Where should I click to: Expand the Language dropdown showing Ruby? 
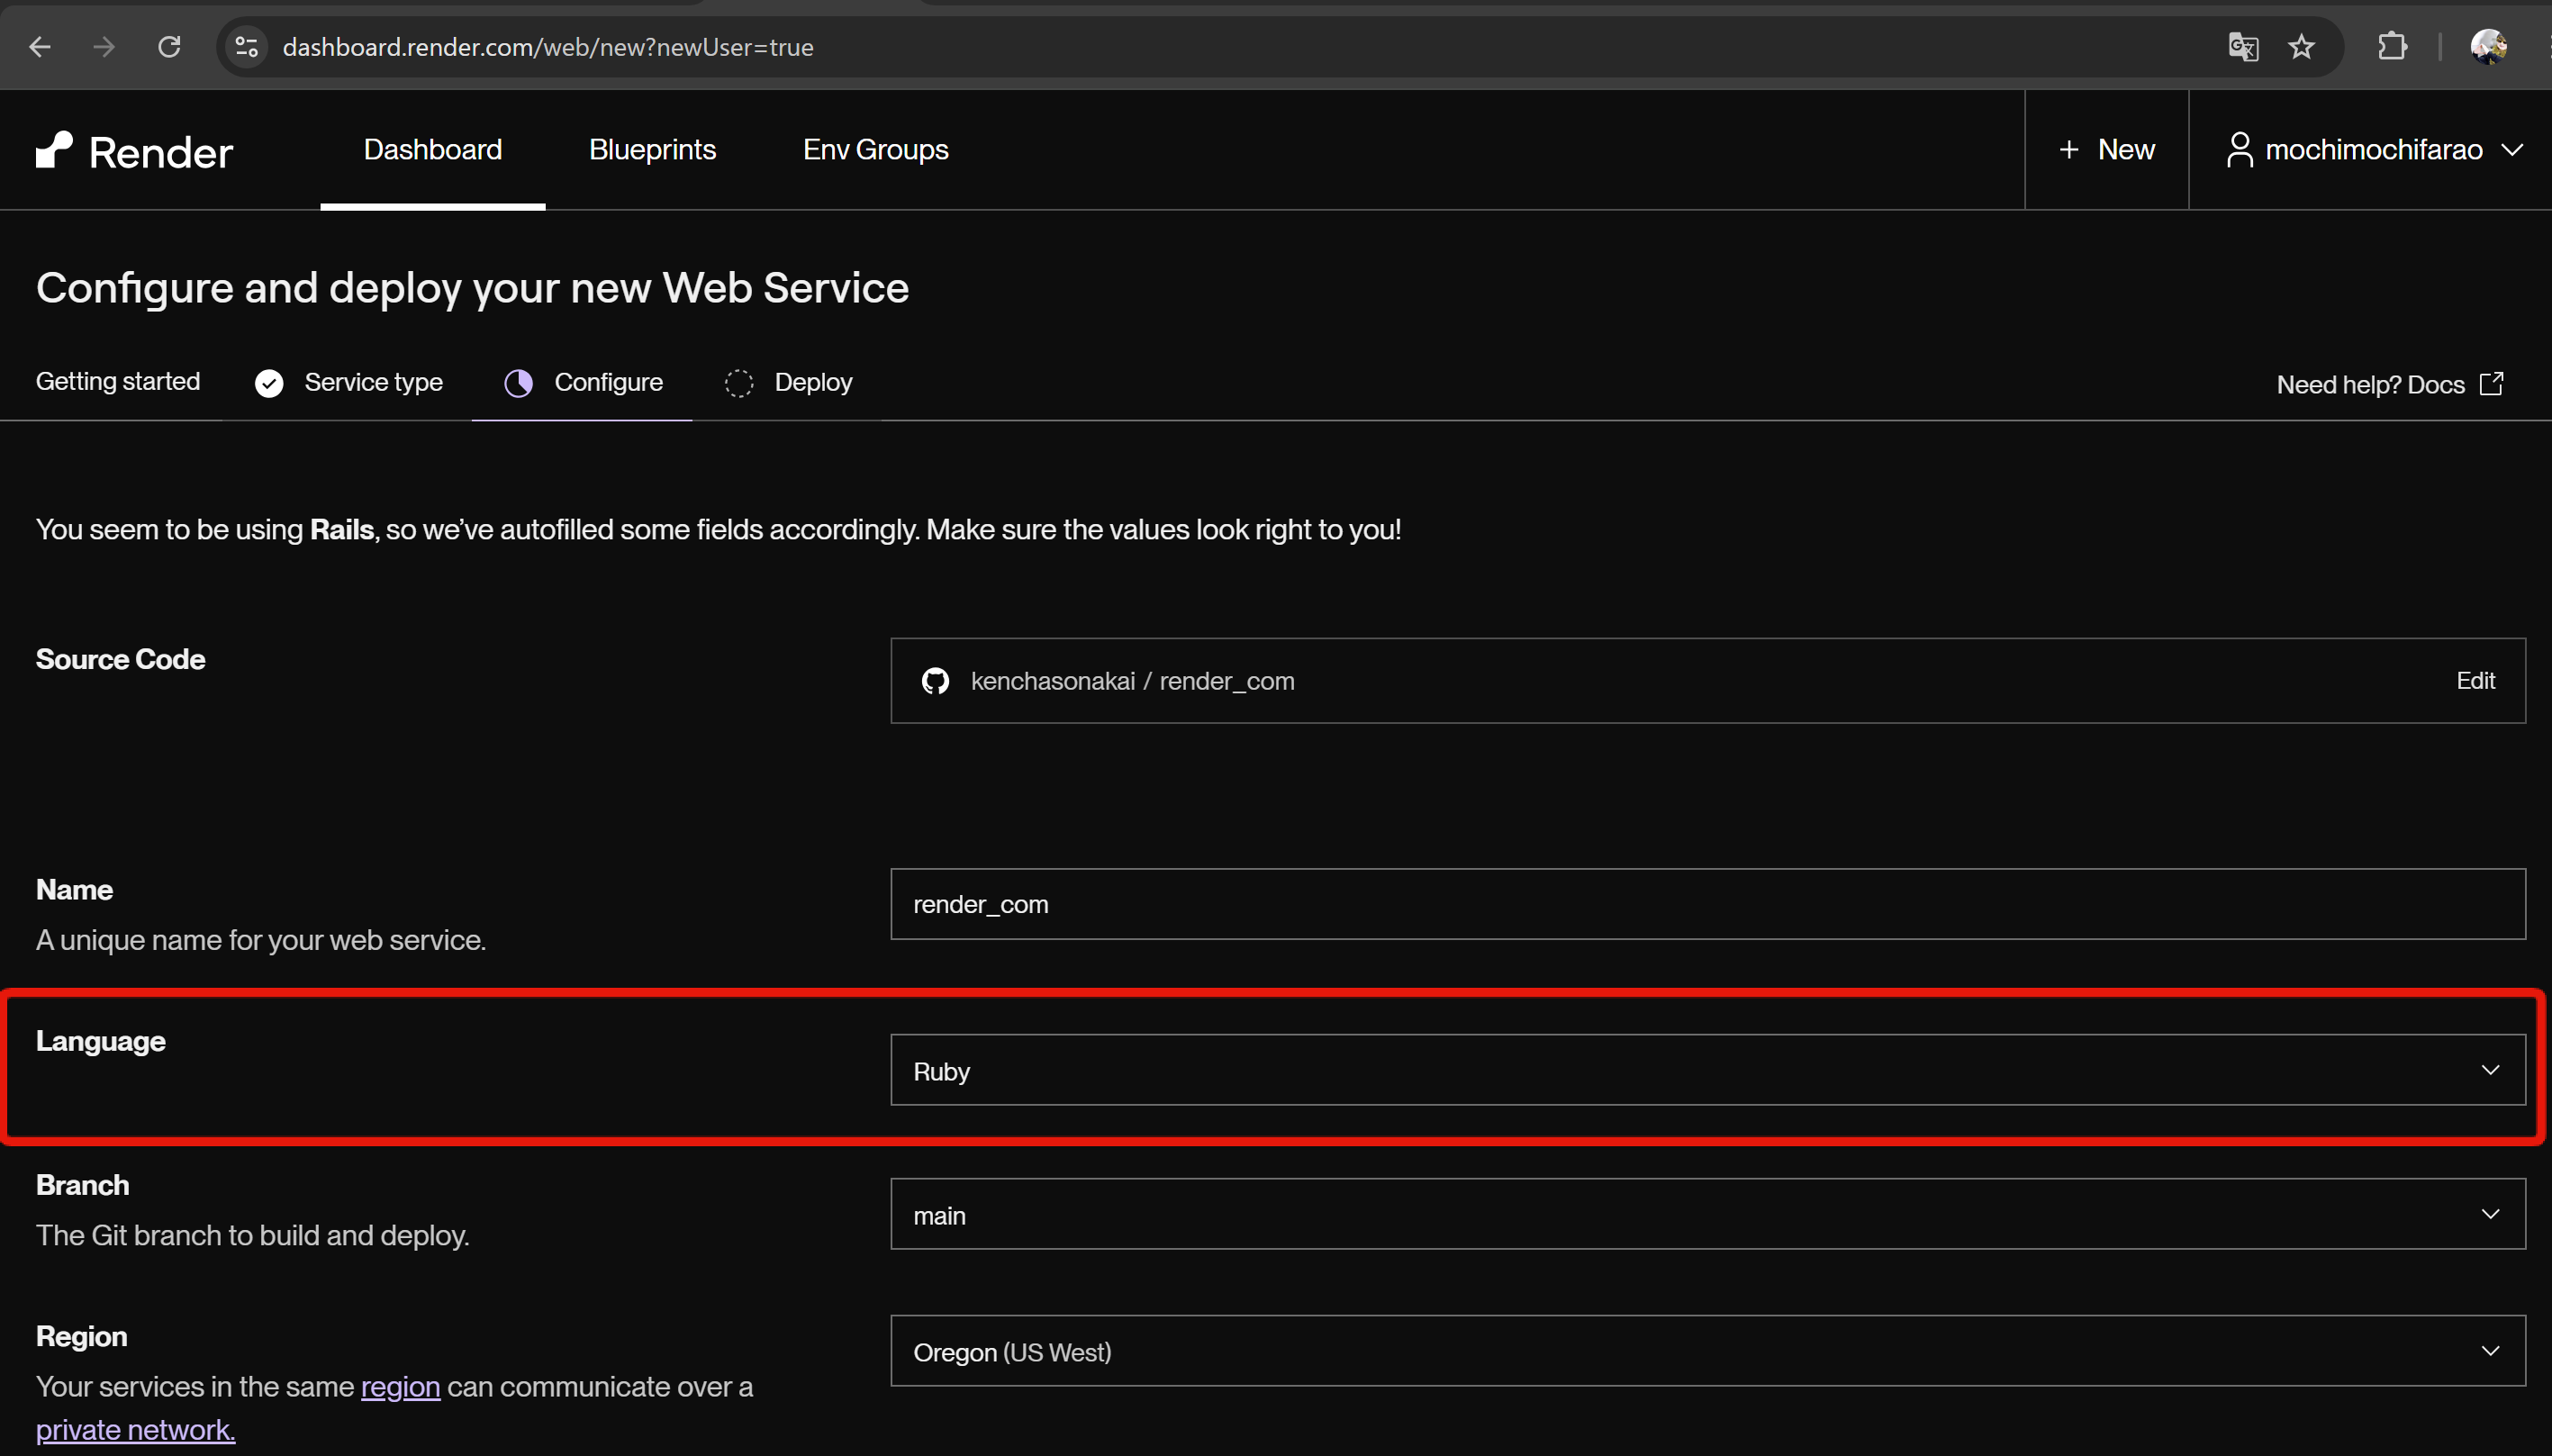click(1708, 1070)
